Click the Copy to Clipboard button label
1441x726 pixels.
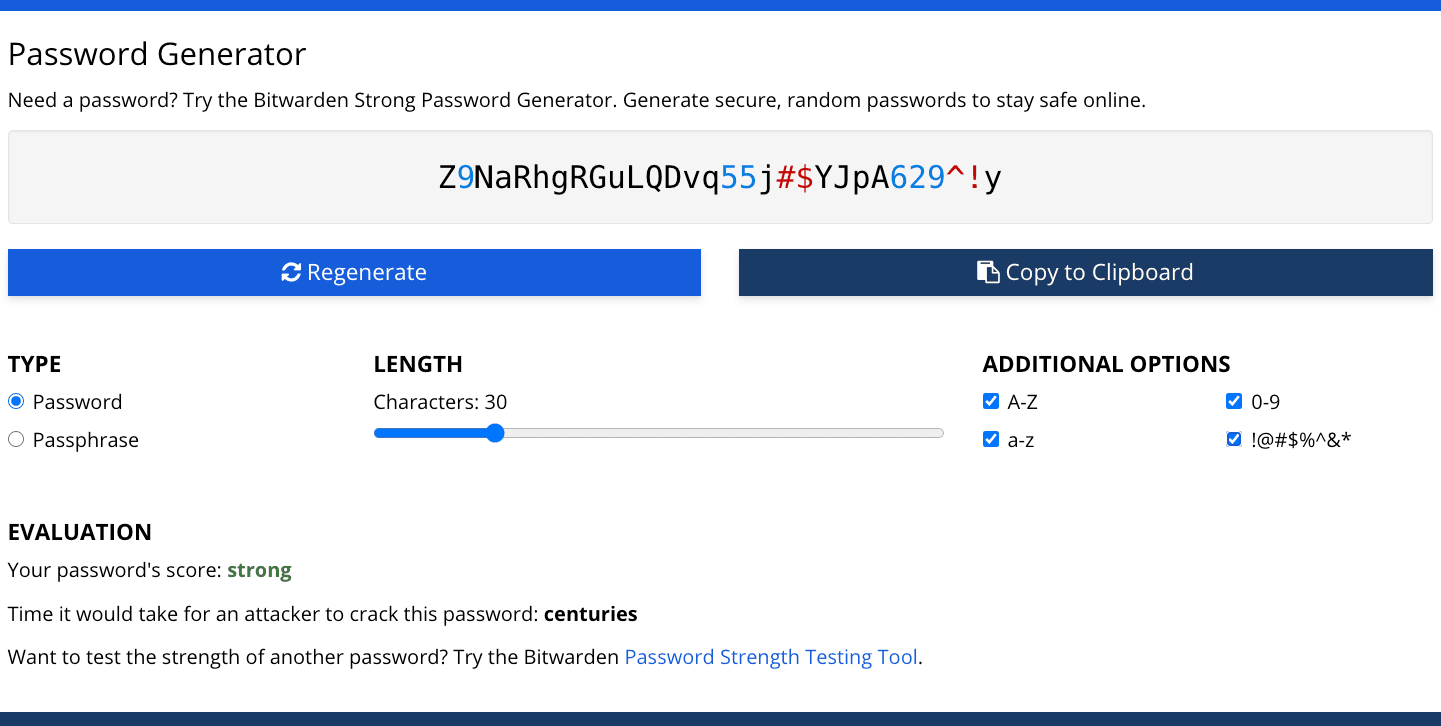point(1100,271)
